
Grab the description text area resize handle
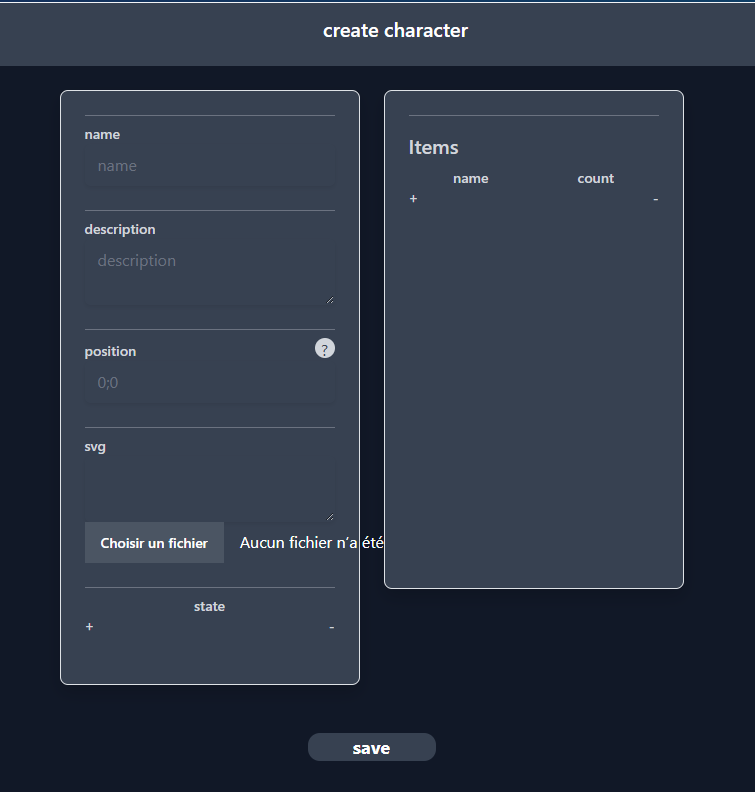[330, 300]
